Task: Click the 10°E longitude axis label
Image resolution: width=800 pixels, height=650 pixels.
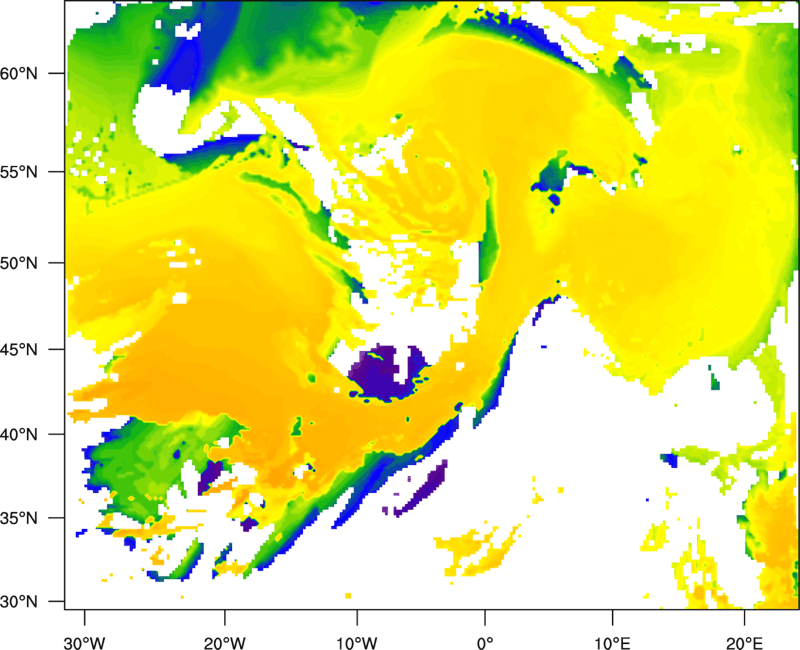Action: click(612, 643)
